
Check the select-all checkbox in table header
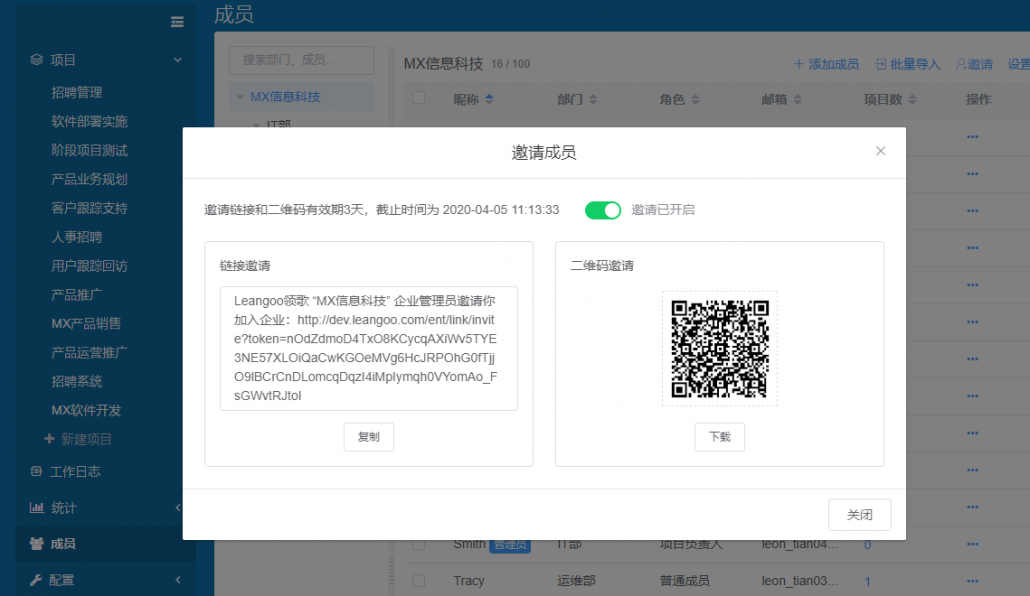419,98
